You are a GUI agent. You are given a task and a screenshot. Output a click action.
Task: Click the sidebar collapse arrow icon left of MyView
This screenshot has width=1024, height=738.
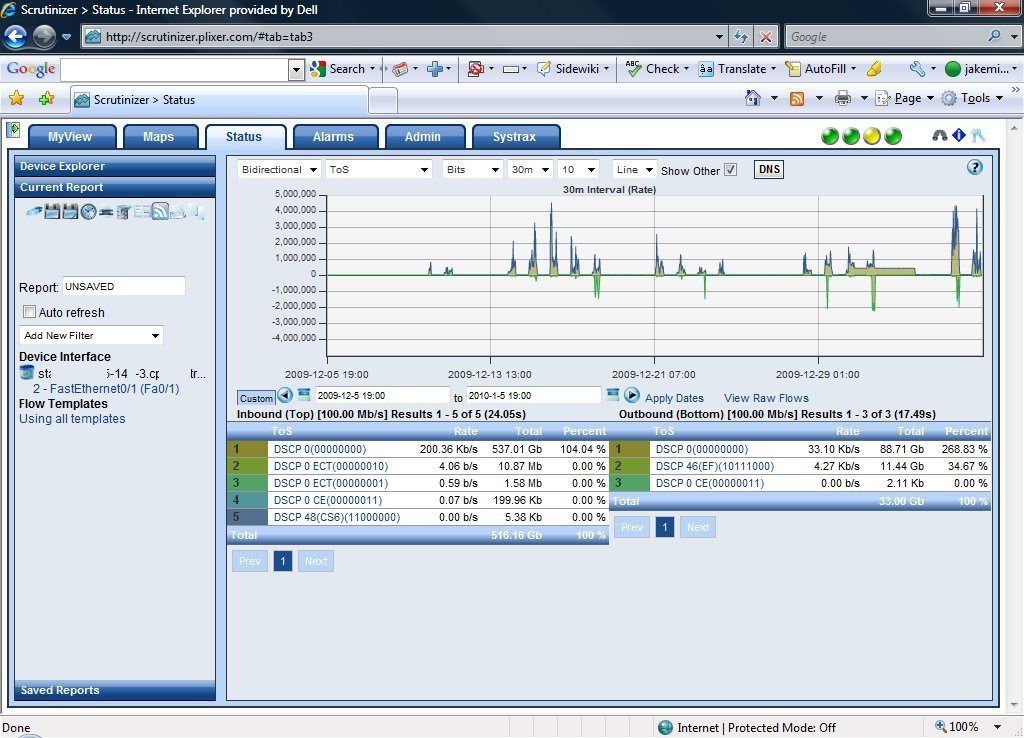pyautogui.click(x=13, y=130)
